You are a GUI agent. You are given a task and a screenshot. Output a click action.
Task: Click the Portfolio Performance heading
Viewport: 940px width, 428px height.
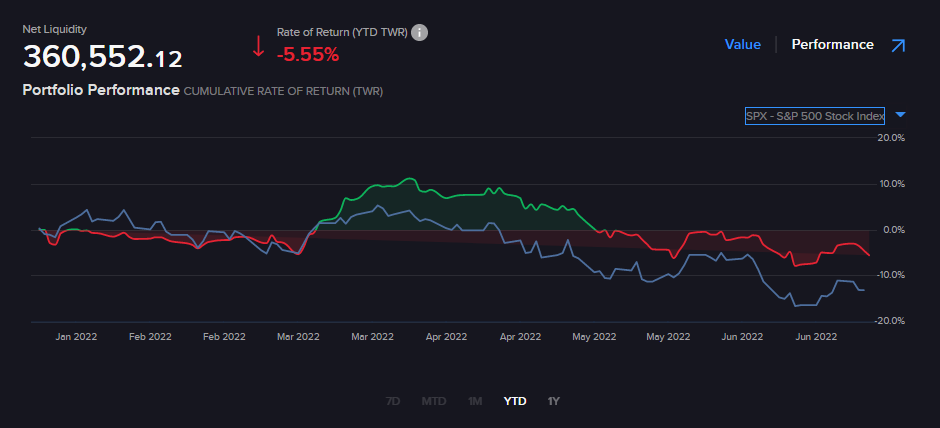point(101,90)
